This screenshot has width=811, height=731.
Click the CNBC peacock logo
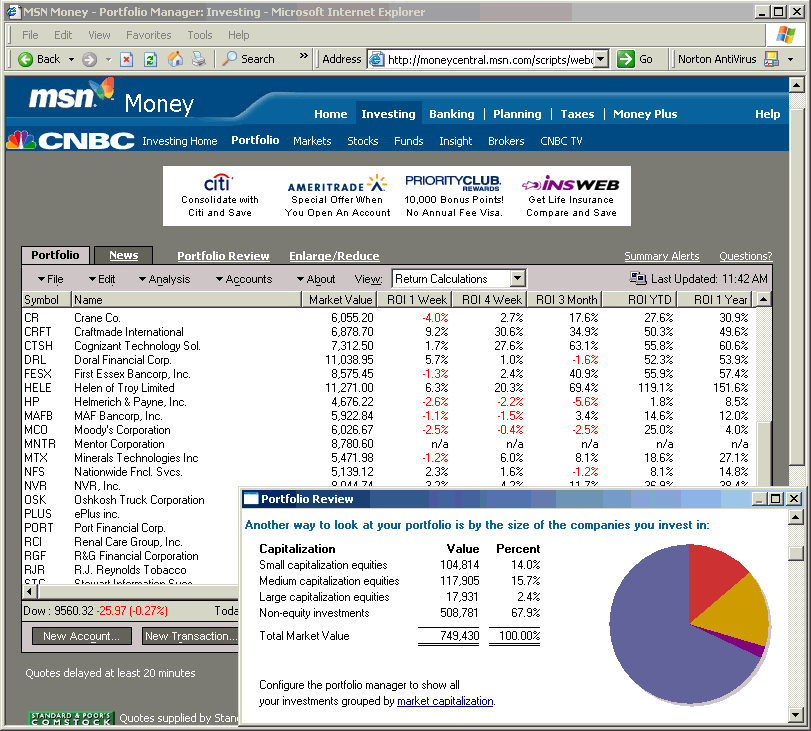point(22,141)
